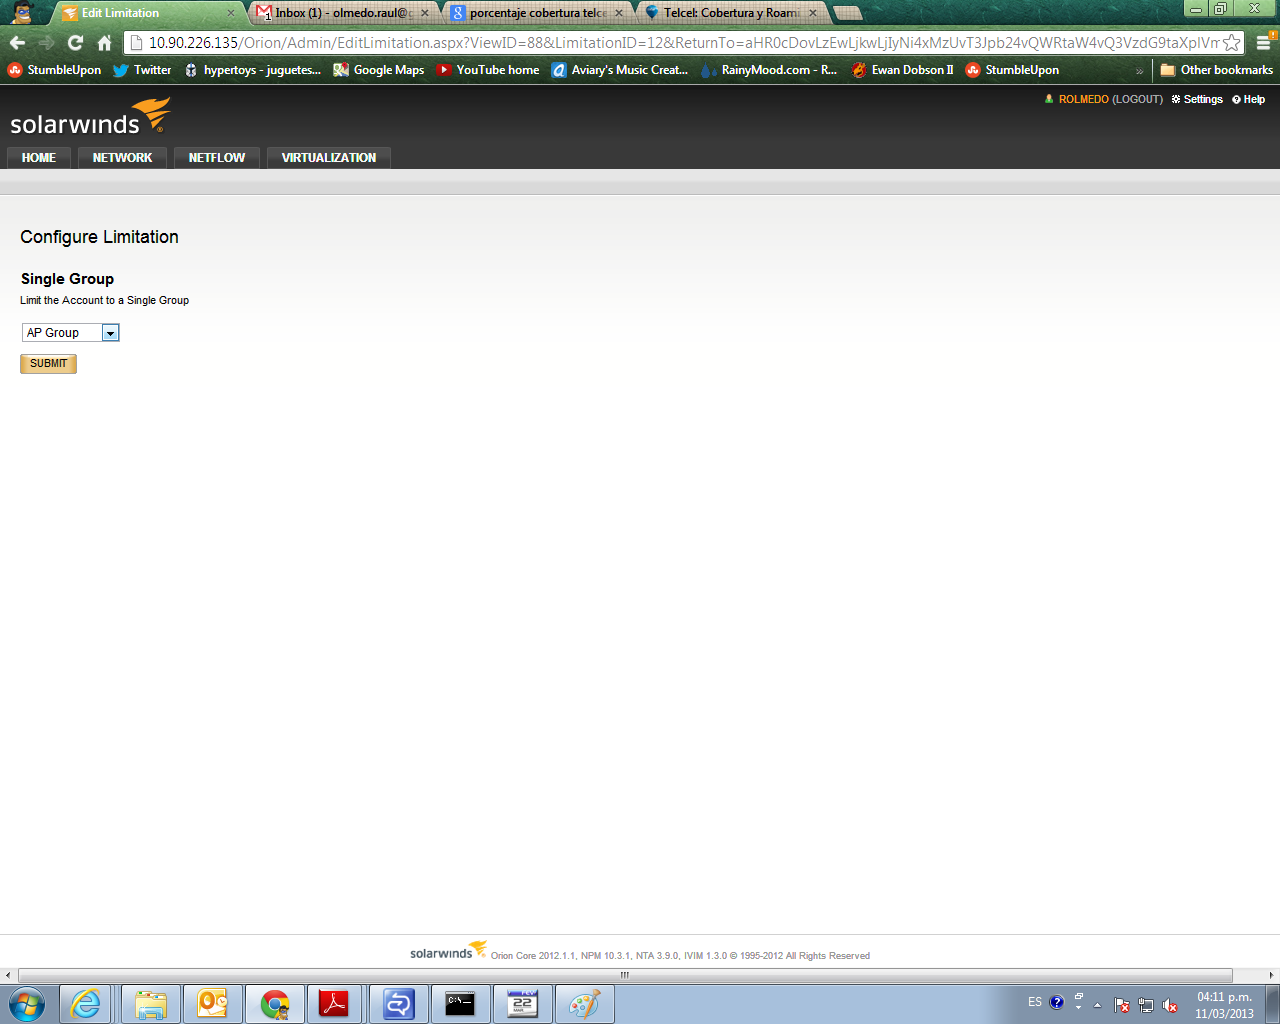Viewport: 1280px width, 1024px height.
Task: Show hidden system tray icons
Action: [1097, 1005]
